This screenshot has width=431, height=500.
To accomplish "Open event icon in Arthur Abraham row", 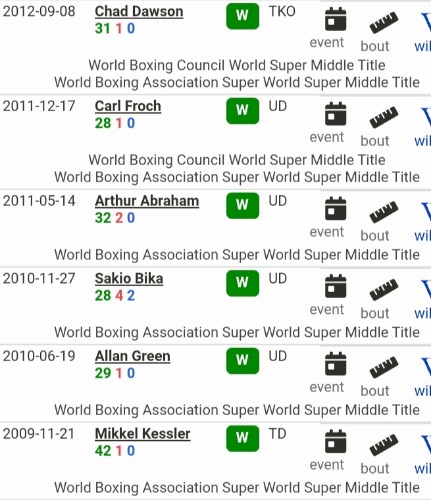I will click(x=335, y=209).
